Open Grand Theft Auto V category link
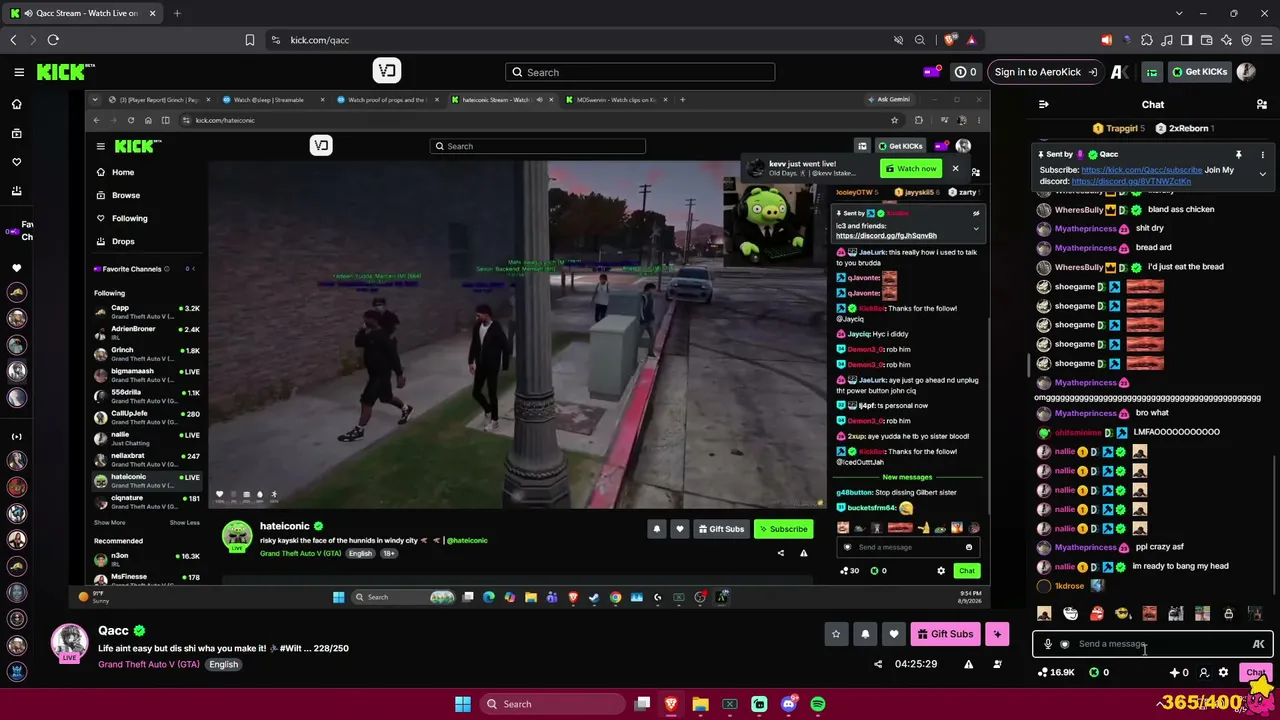Viewport: 1280px width, 720px height. tap(149, 665)
